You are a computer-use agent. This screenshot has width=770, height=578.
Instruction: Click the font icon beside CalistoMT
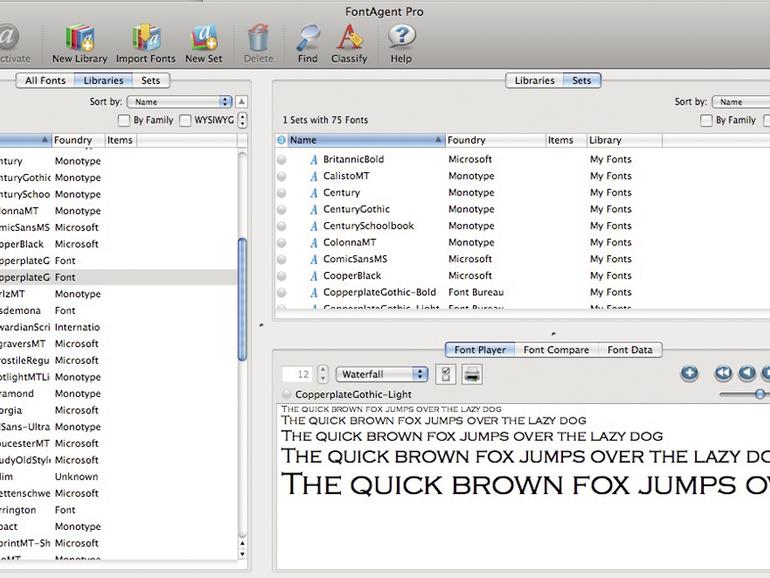314,176
